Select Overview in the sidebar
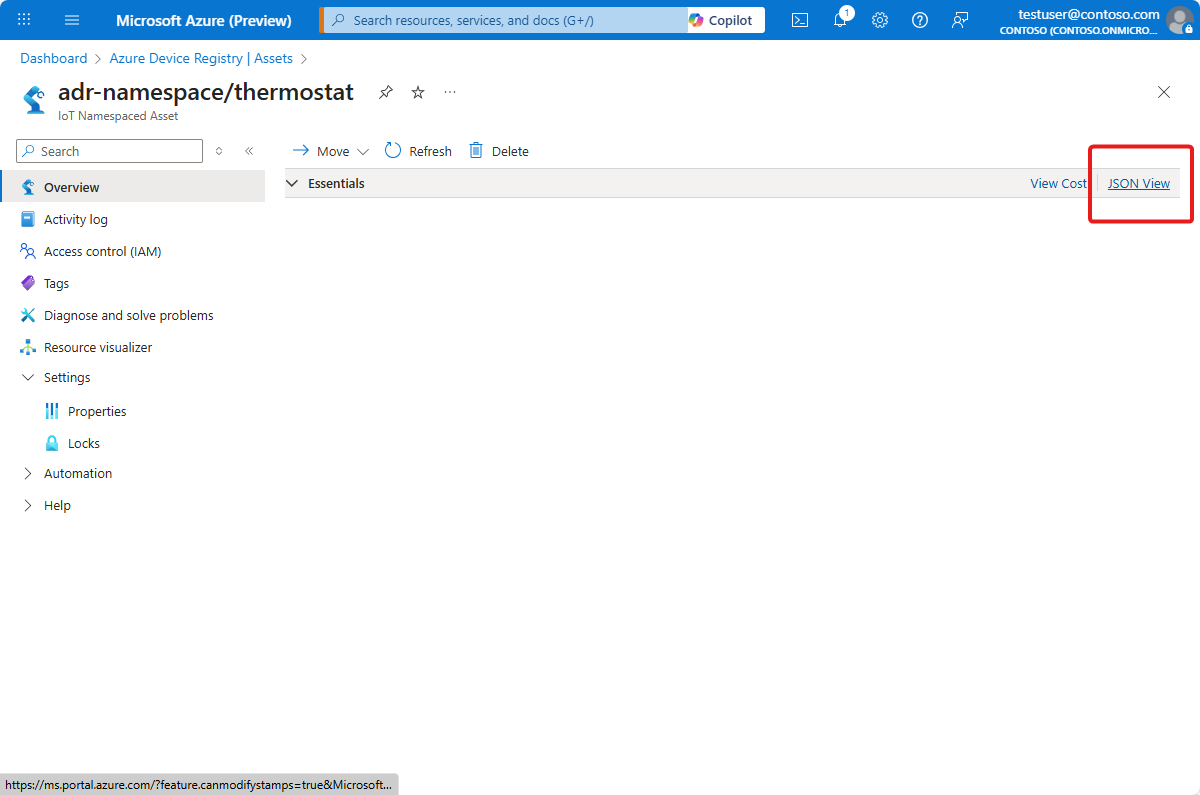Viewport: 1200px width, 795px height. (132, 187)
